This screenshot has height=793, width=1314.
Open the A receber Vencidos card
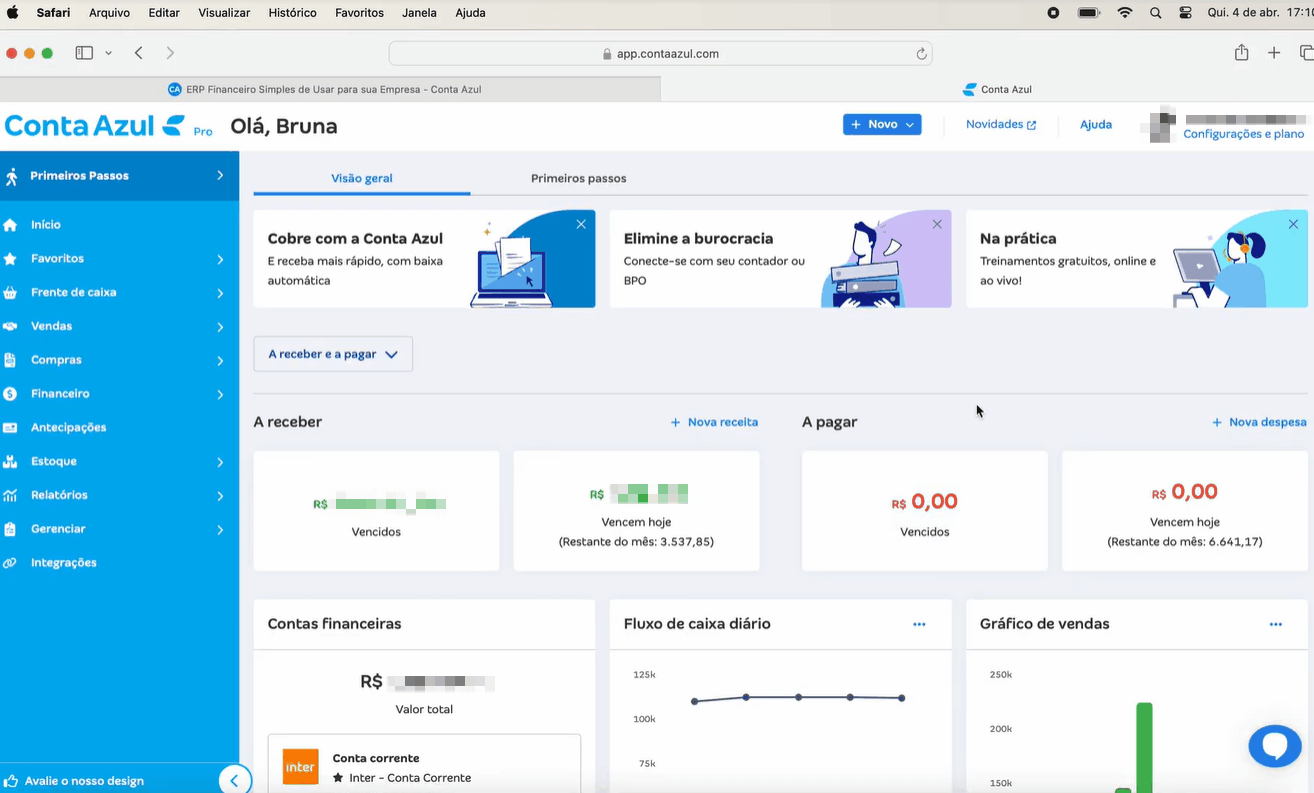[x=376, y=511]
